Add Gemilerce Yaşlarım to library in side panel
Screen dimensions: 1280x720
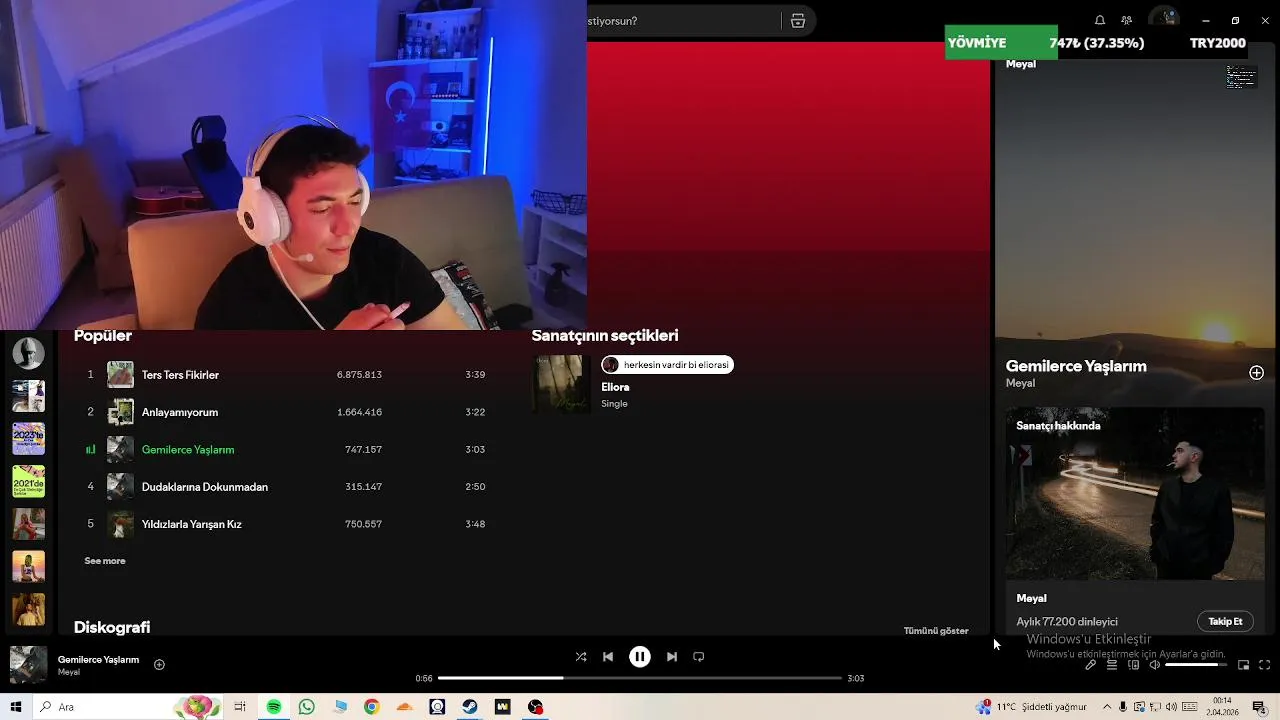[x=1256, y=373]
